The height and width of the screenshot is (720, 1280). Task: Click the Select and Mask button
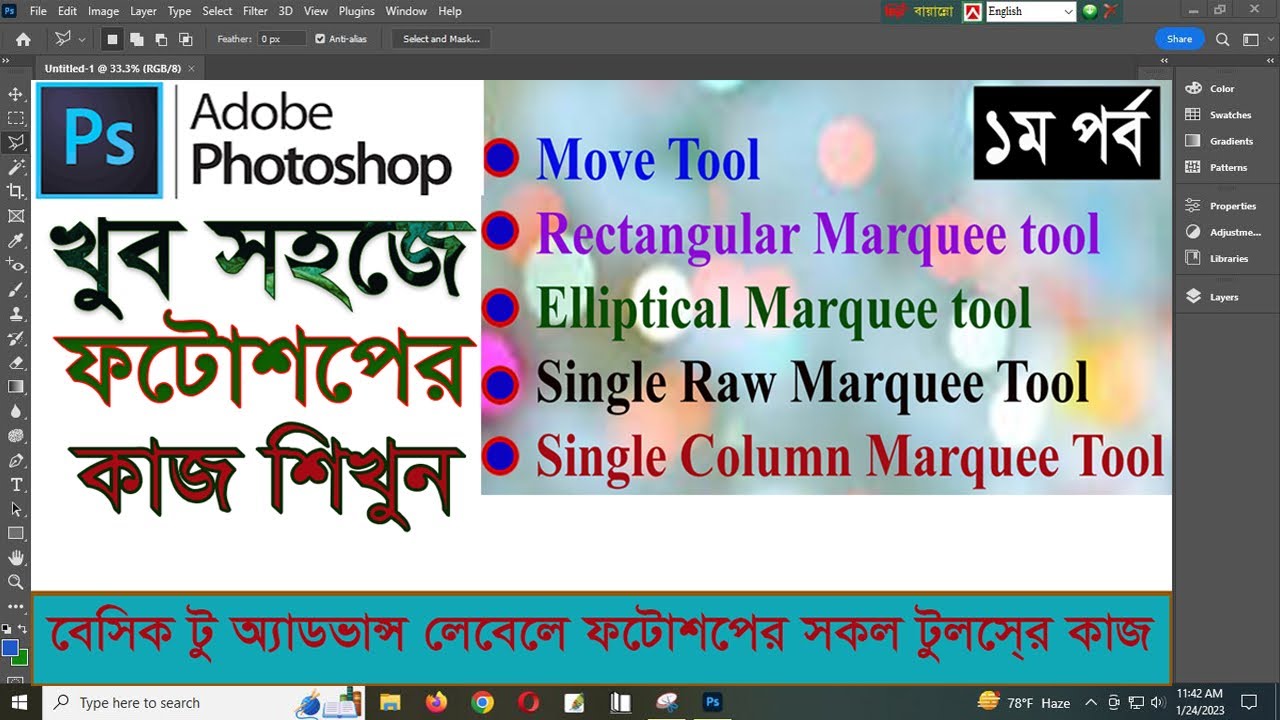[441, 39]
